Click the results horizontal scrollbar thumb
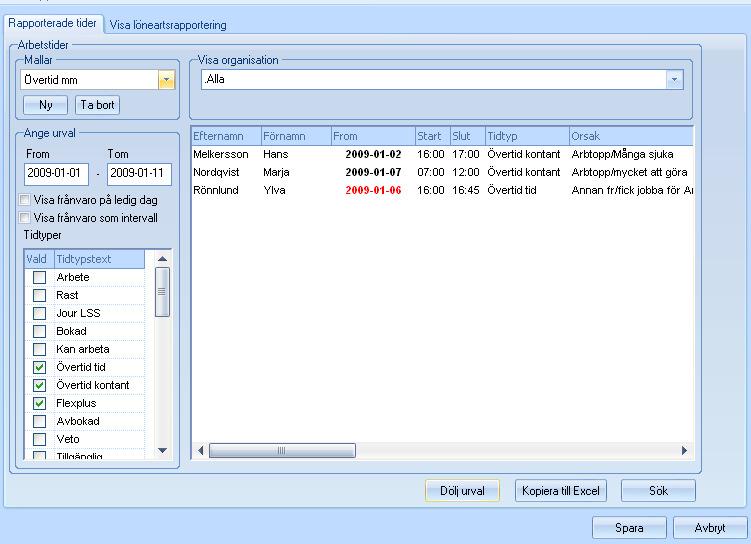Image resolution: width=751 pixels, height=544 pixels. point(282,450)
